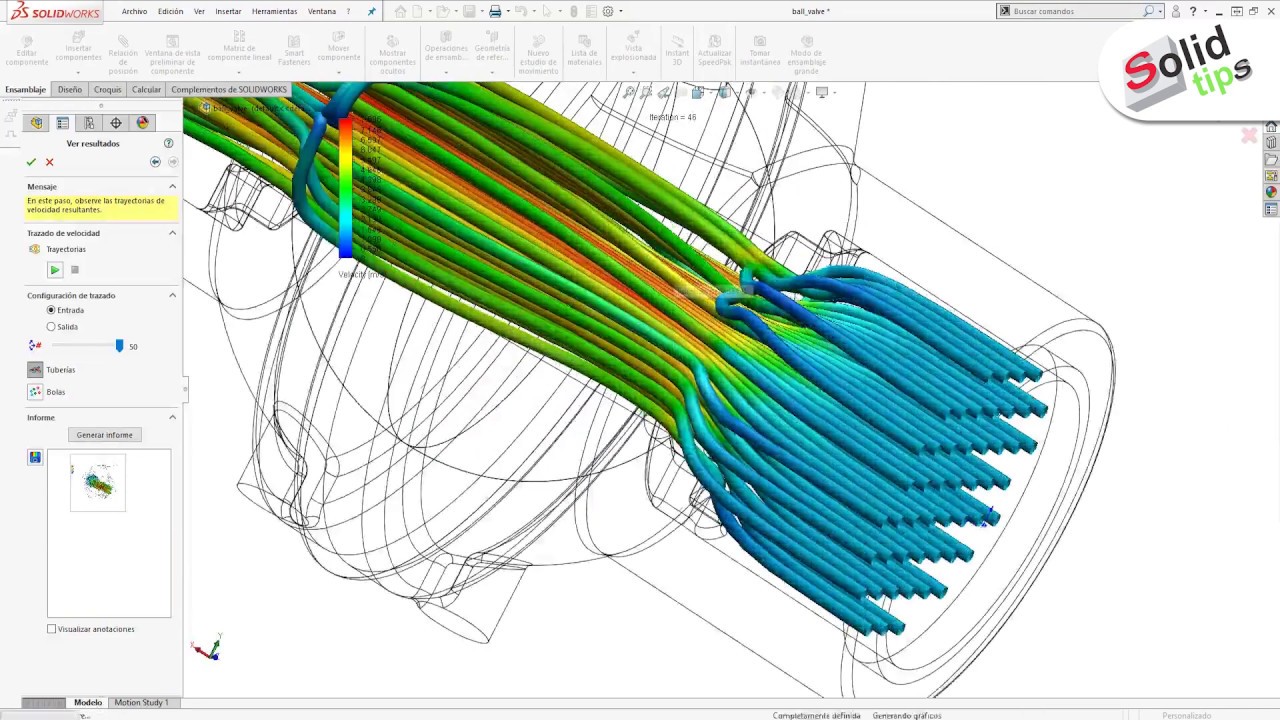Collapse the Trazado de velocidad section

[x=172, y=233]
